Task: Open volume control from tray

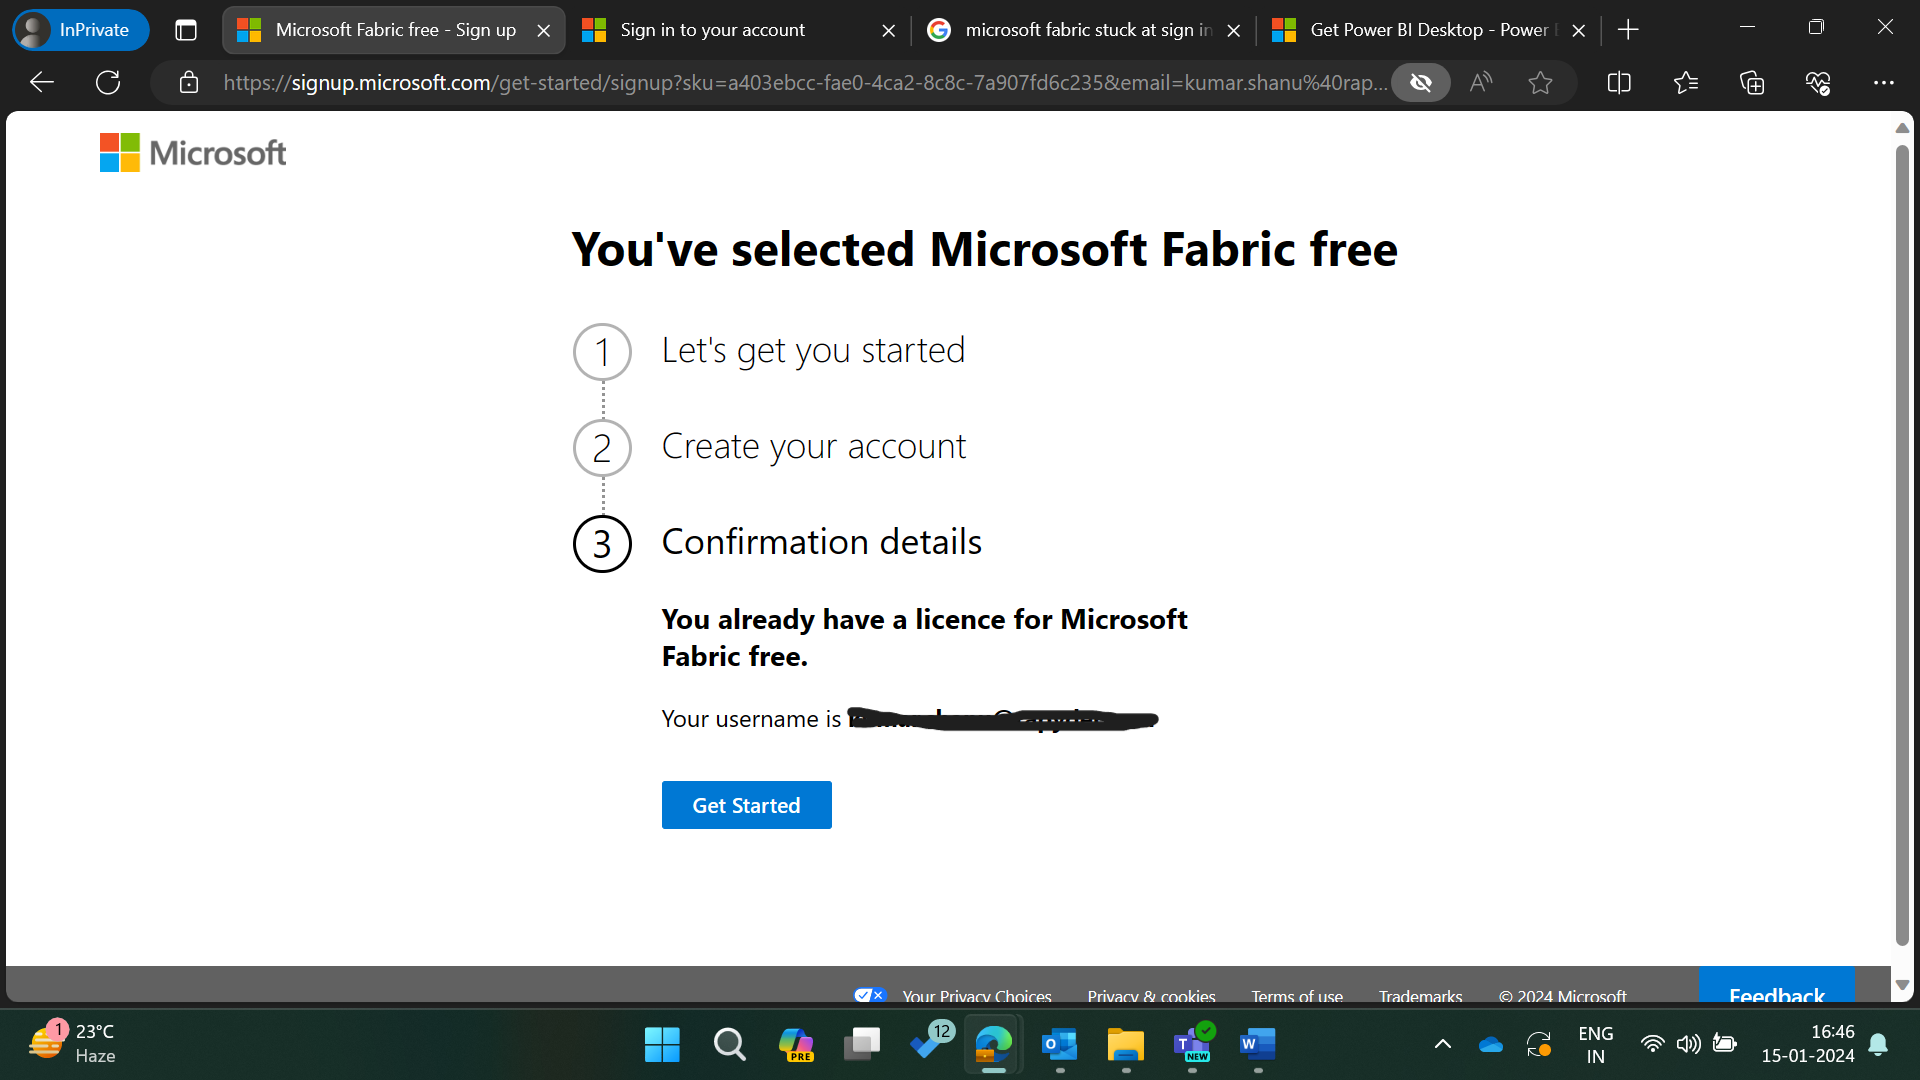Action: coord(1689,1045)
